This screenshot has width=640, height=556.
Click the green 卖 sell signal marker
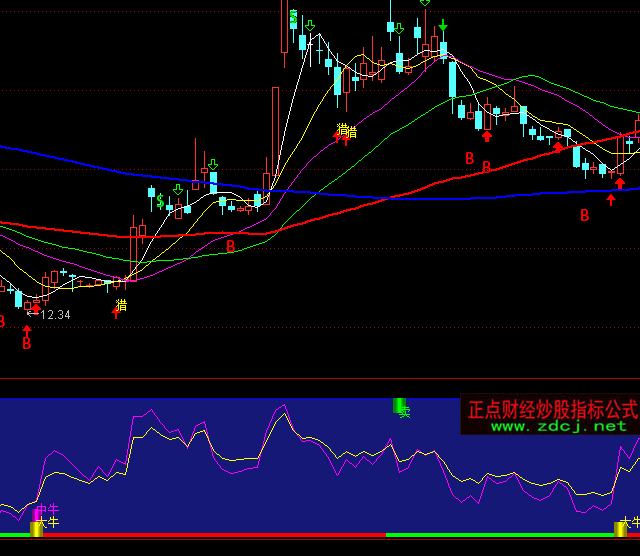[x=401, y=407]
